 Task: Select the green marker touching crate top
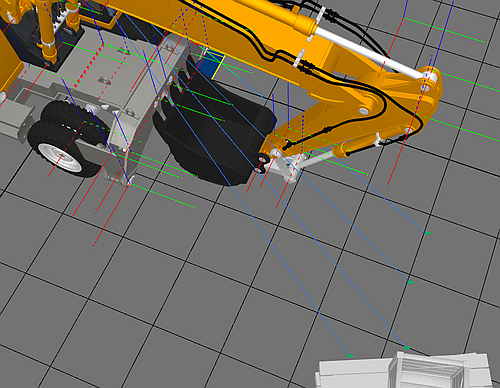click(407, 348)
